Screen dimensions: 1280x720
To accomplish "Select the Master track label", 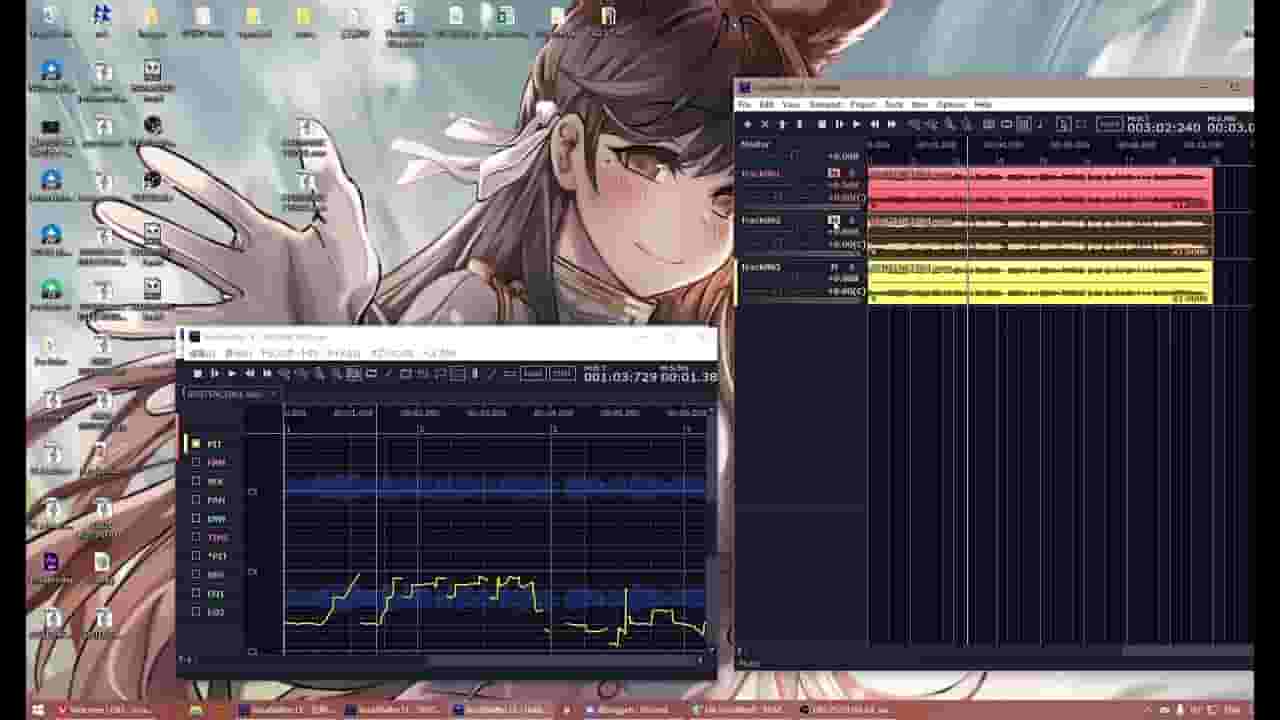I will [755, 144].
